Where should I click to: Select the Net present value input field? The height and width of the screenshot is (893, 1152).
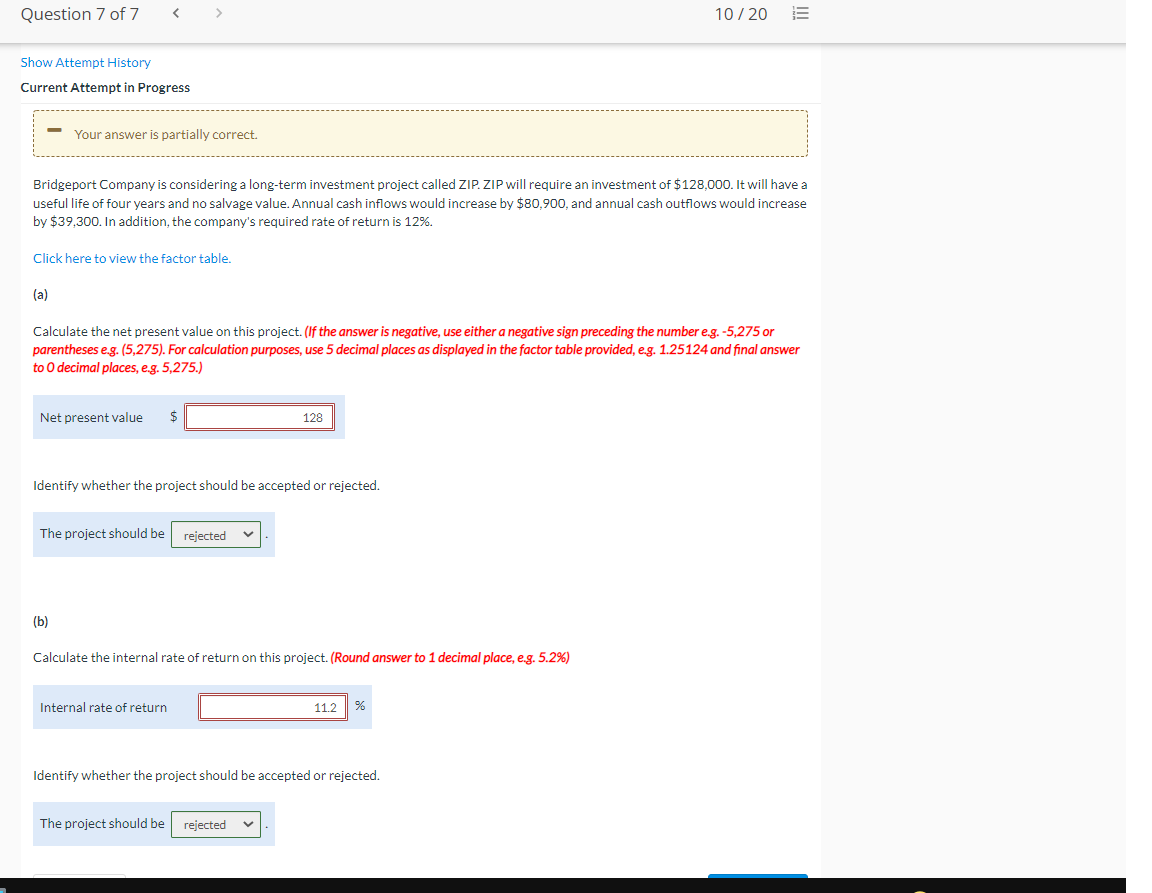(259, 417)
